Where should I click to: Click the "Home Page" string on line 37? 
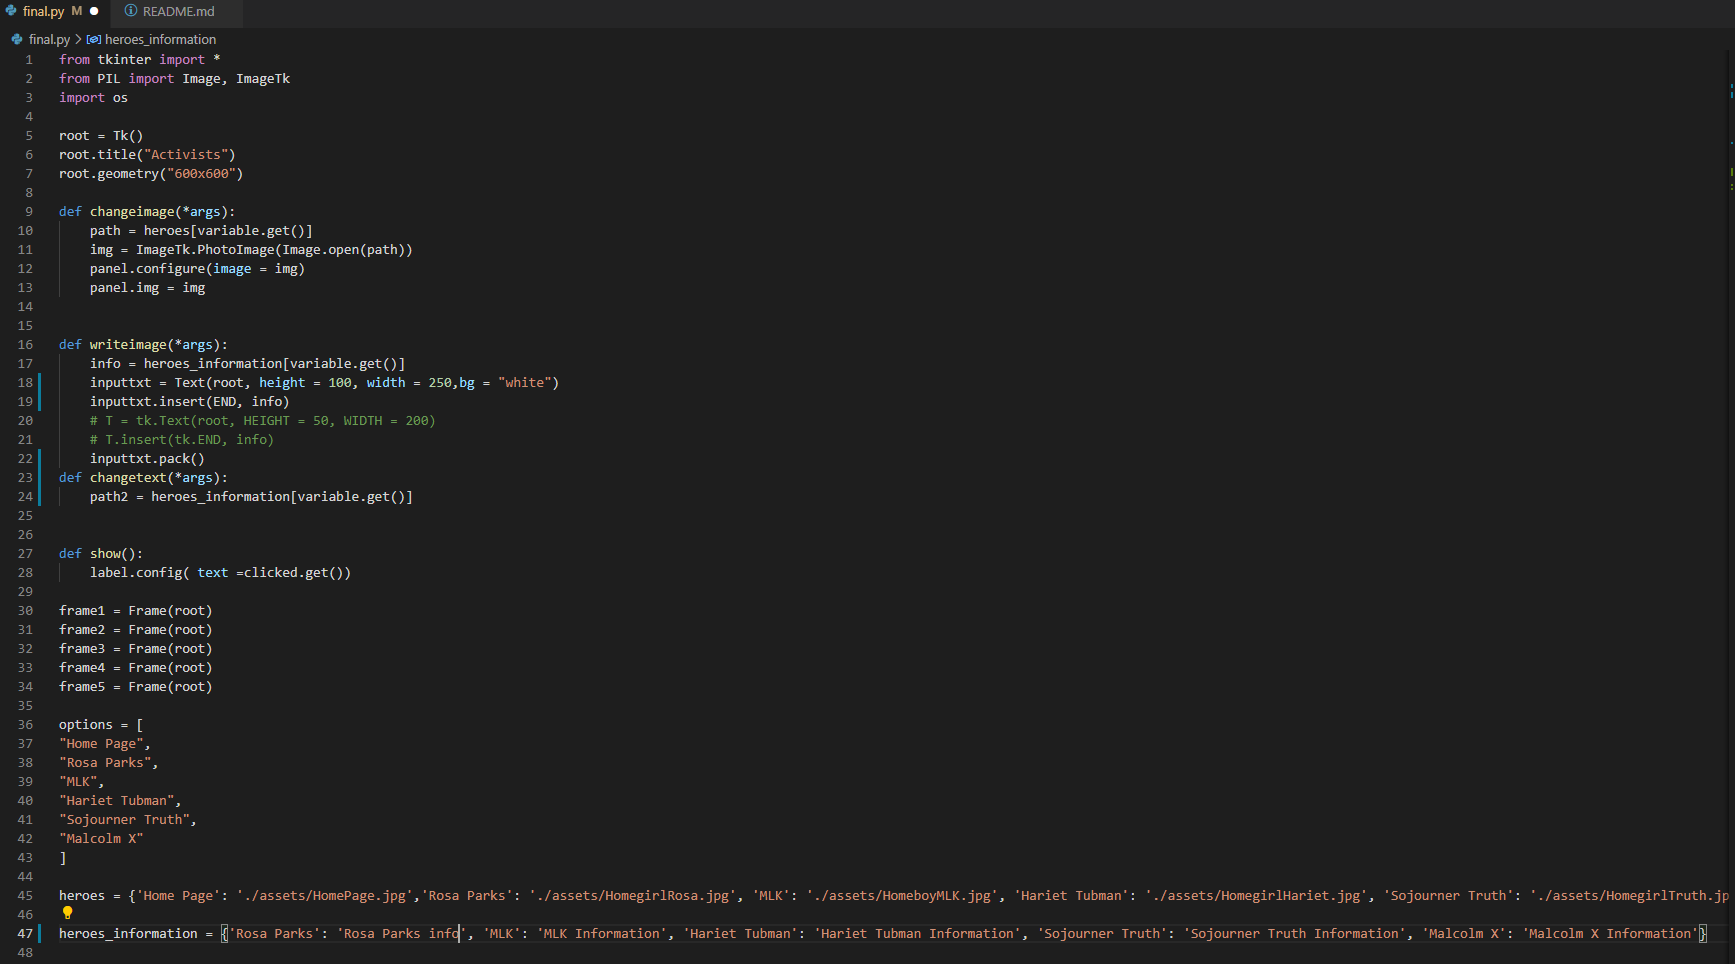101,743
